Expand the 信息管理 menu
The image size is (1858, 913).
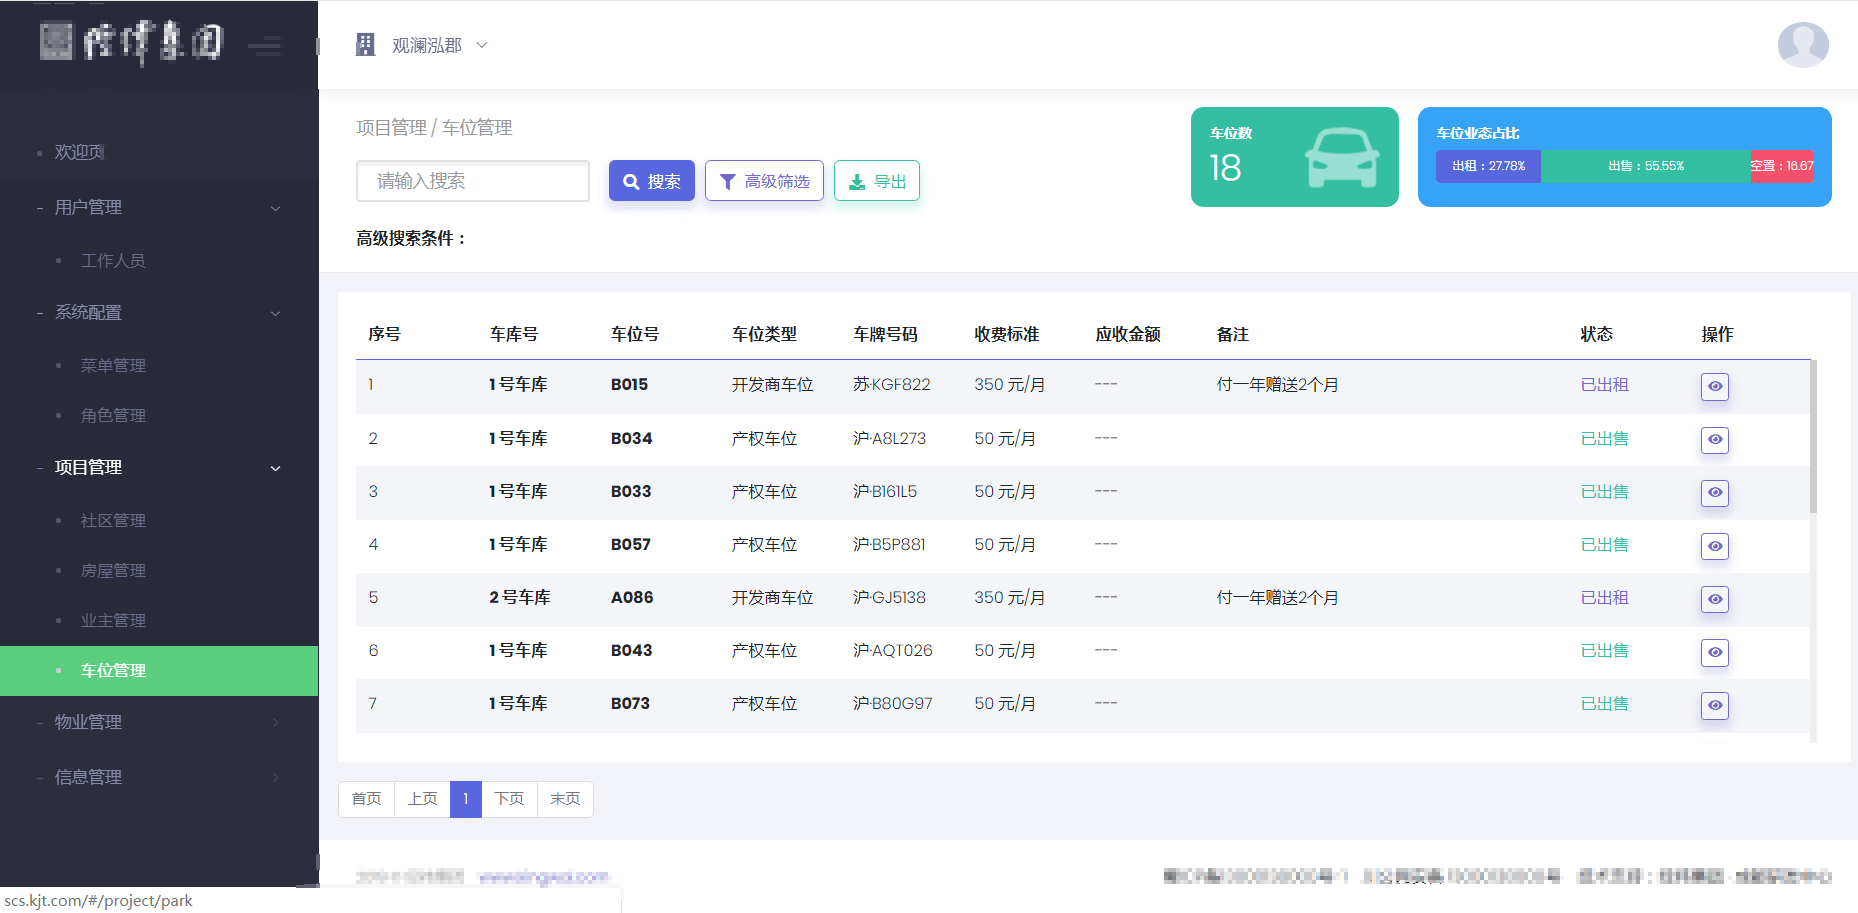coord(159,777)
